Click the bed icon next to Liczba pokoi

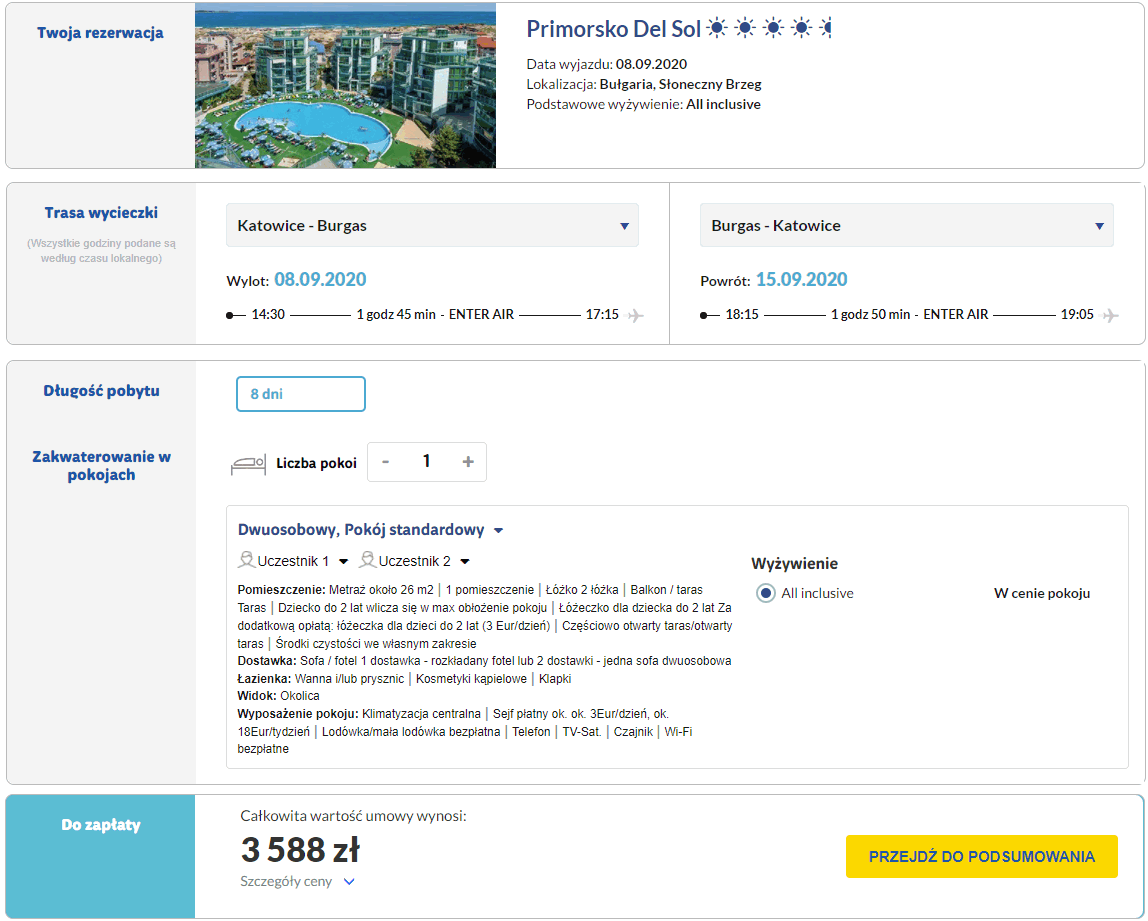coord(248,464)
